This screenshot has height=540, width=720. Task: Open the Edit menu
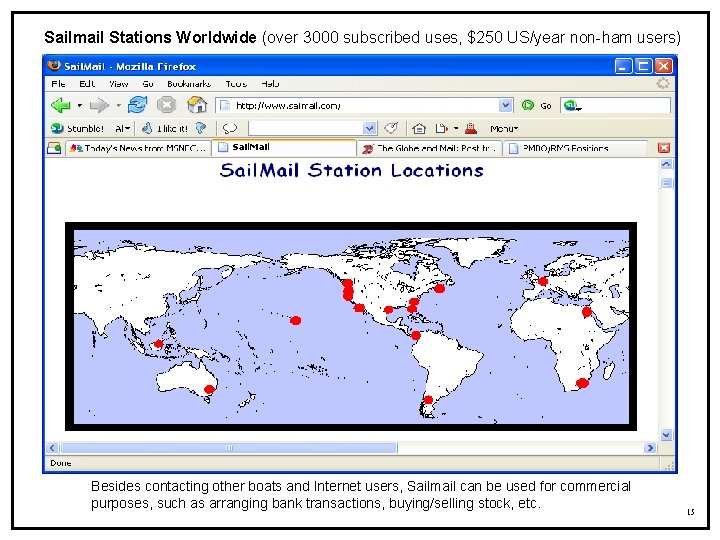(87, 84)
